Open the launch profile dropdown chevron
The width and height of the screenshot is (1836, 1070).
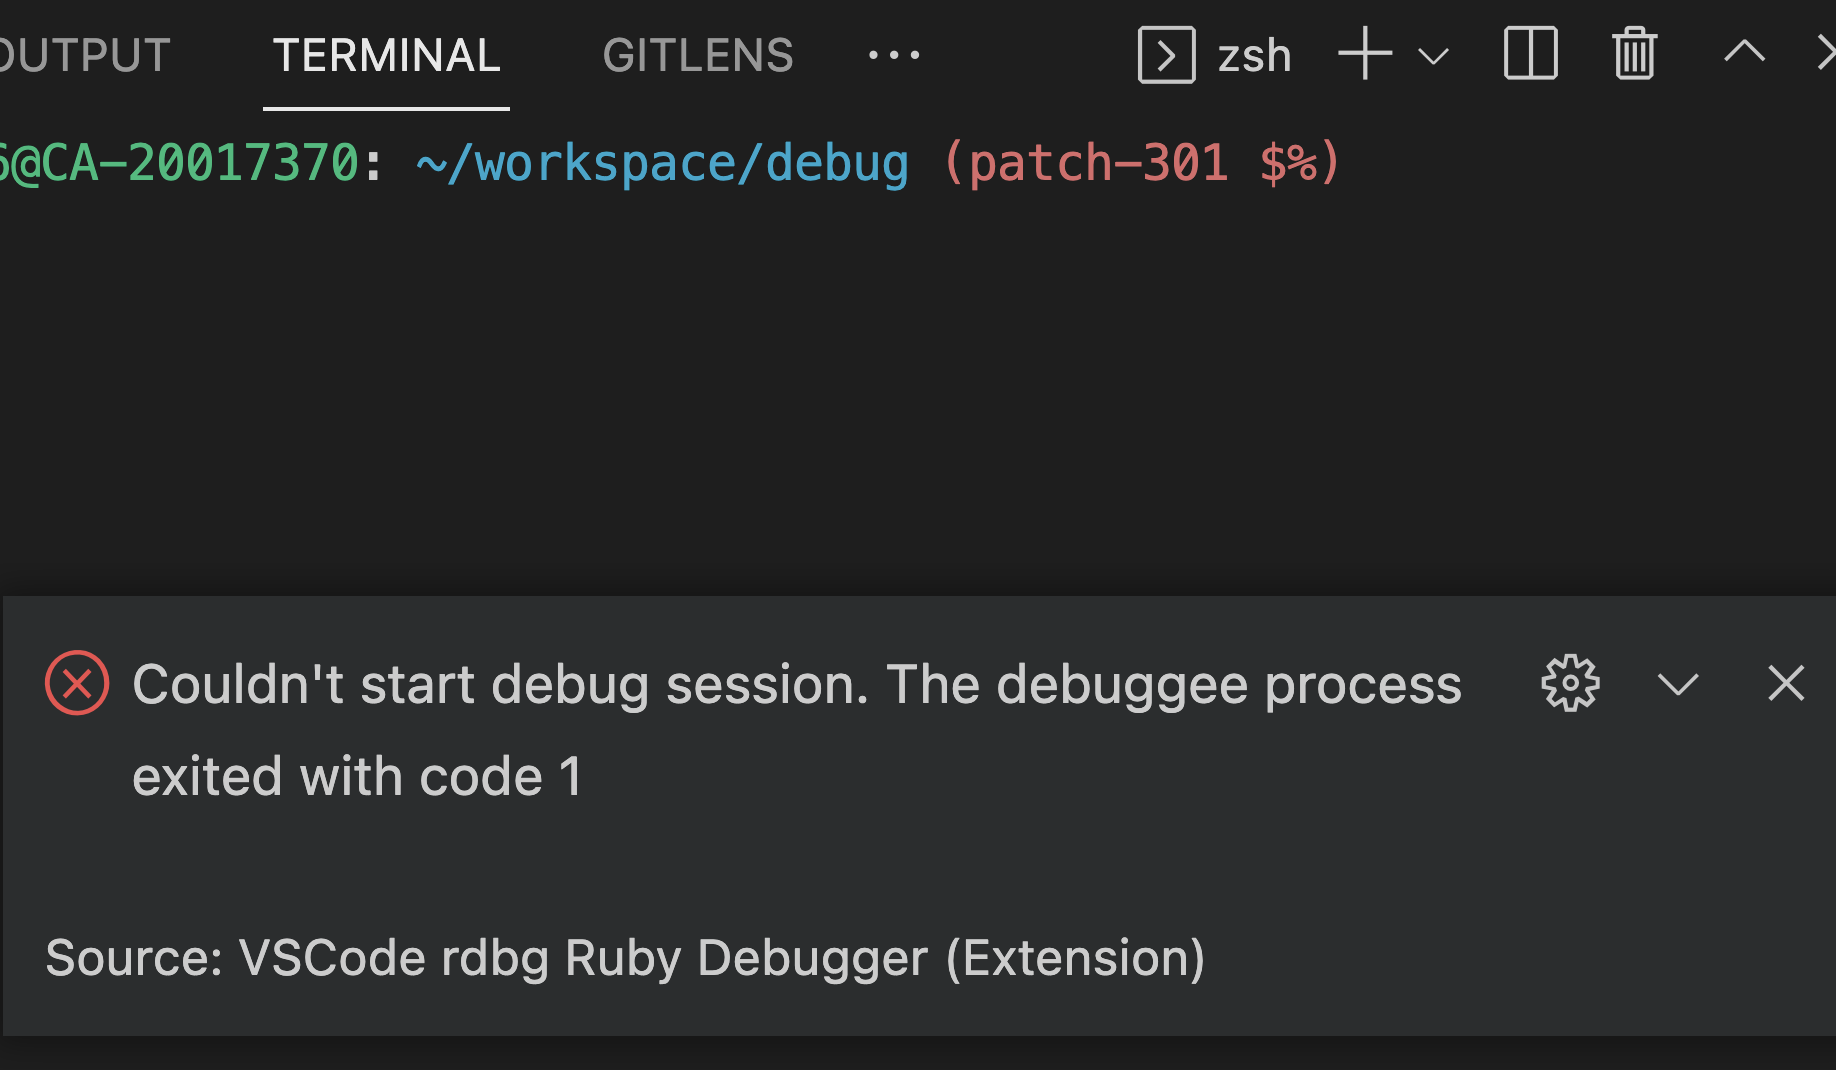click(x=1434, y=57)
